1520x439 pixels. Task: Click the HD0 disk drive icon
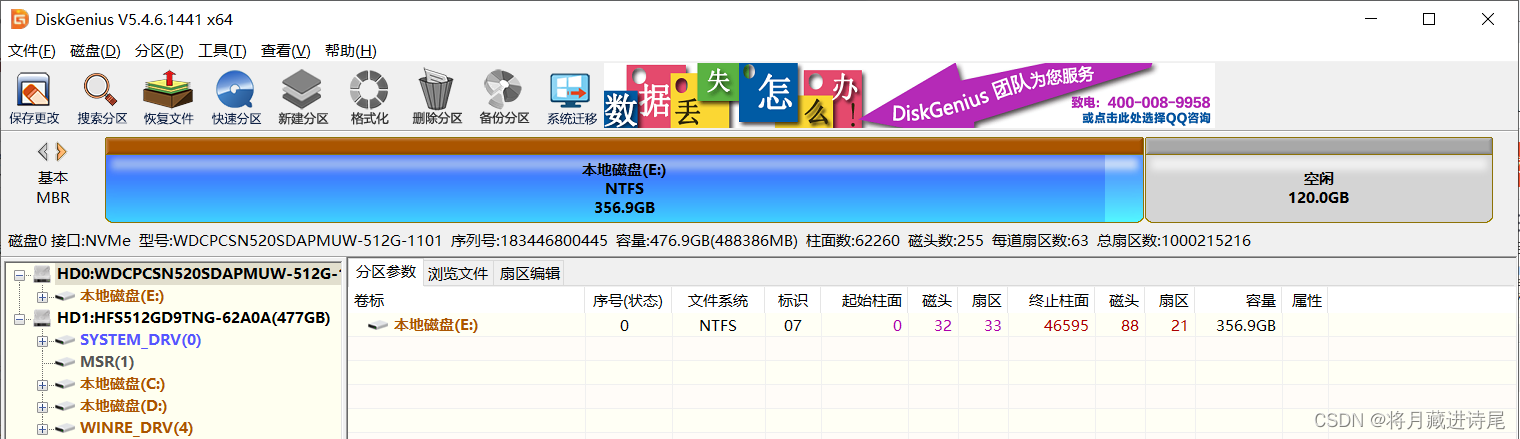coord(43,274)
